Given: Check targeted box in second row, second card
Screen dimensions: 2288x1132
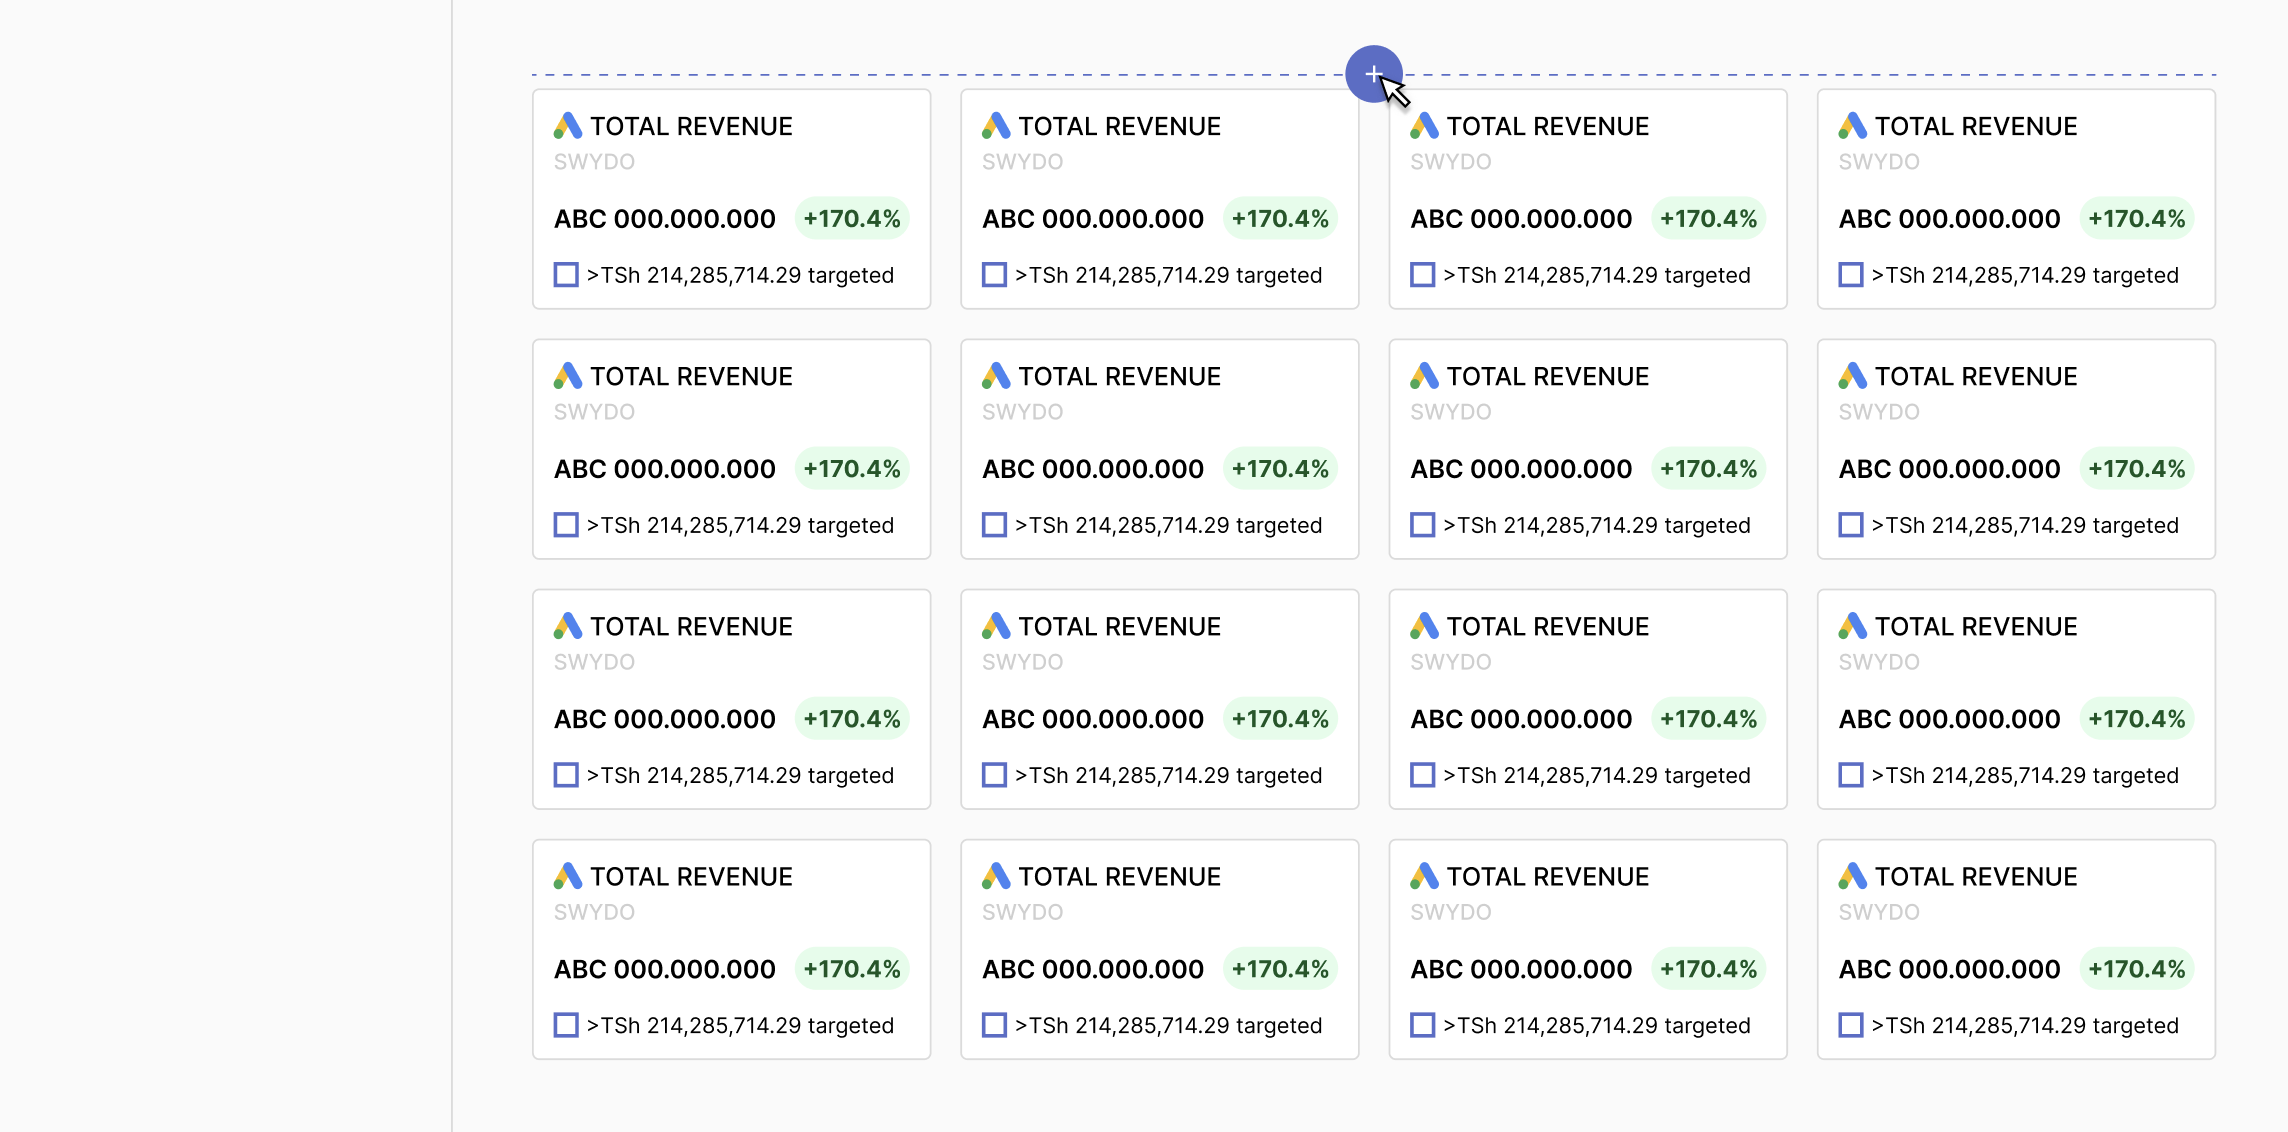Looking at the screenshot, I should pyautogui.click(x=994, y=524).
